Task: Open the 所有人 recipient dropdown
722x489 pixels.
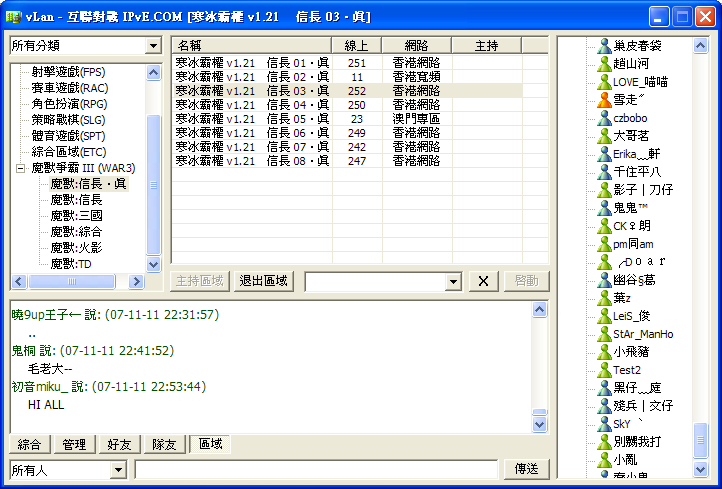Action: 118,470
